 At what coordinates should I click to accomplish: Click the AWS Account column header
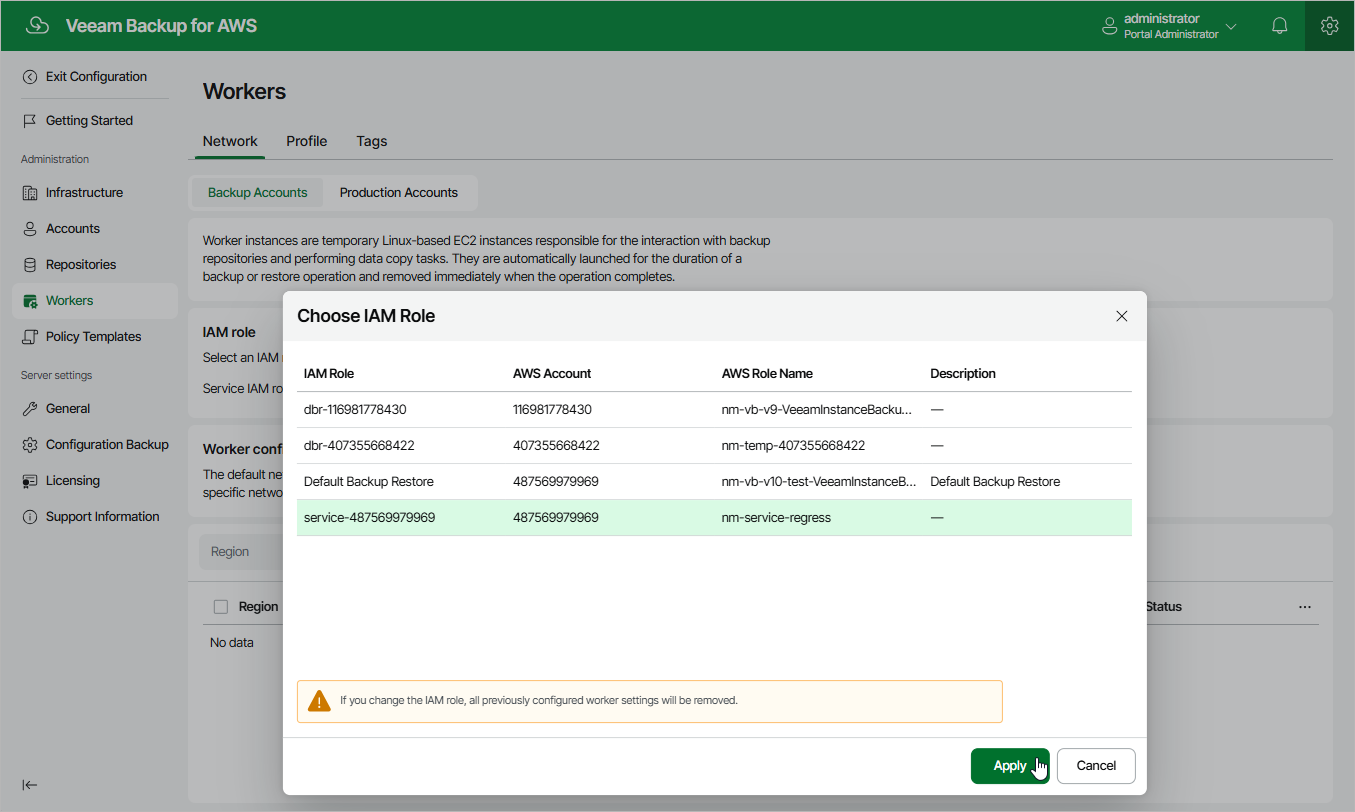point(552,374)
